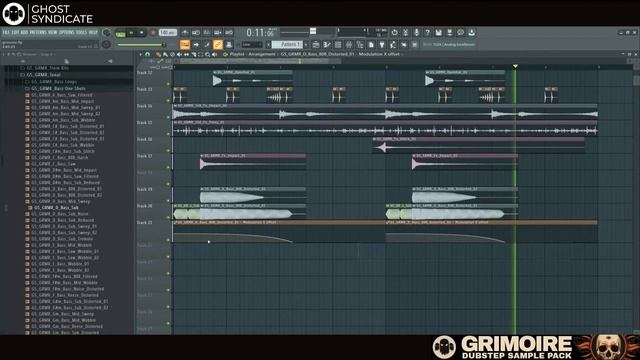Mute Track 15 with its green dot
This screenshot has width=640, height=360.
point(168,134)
